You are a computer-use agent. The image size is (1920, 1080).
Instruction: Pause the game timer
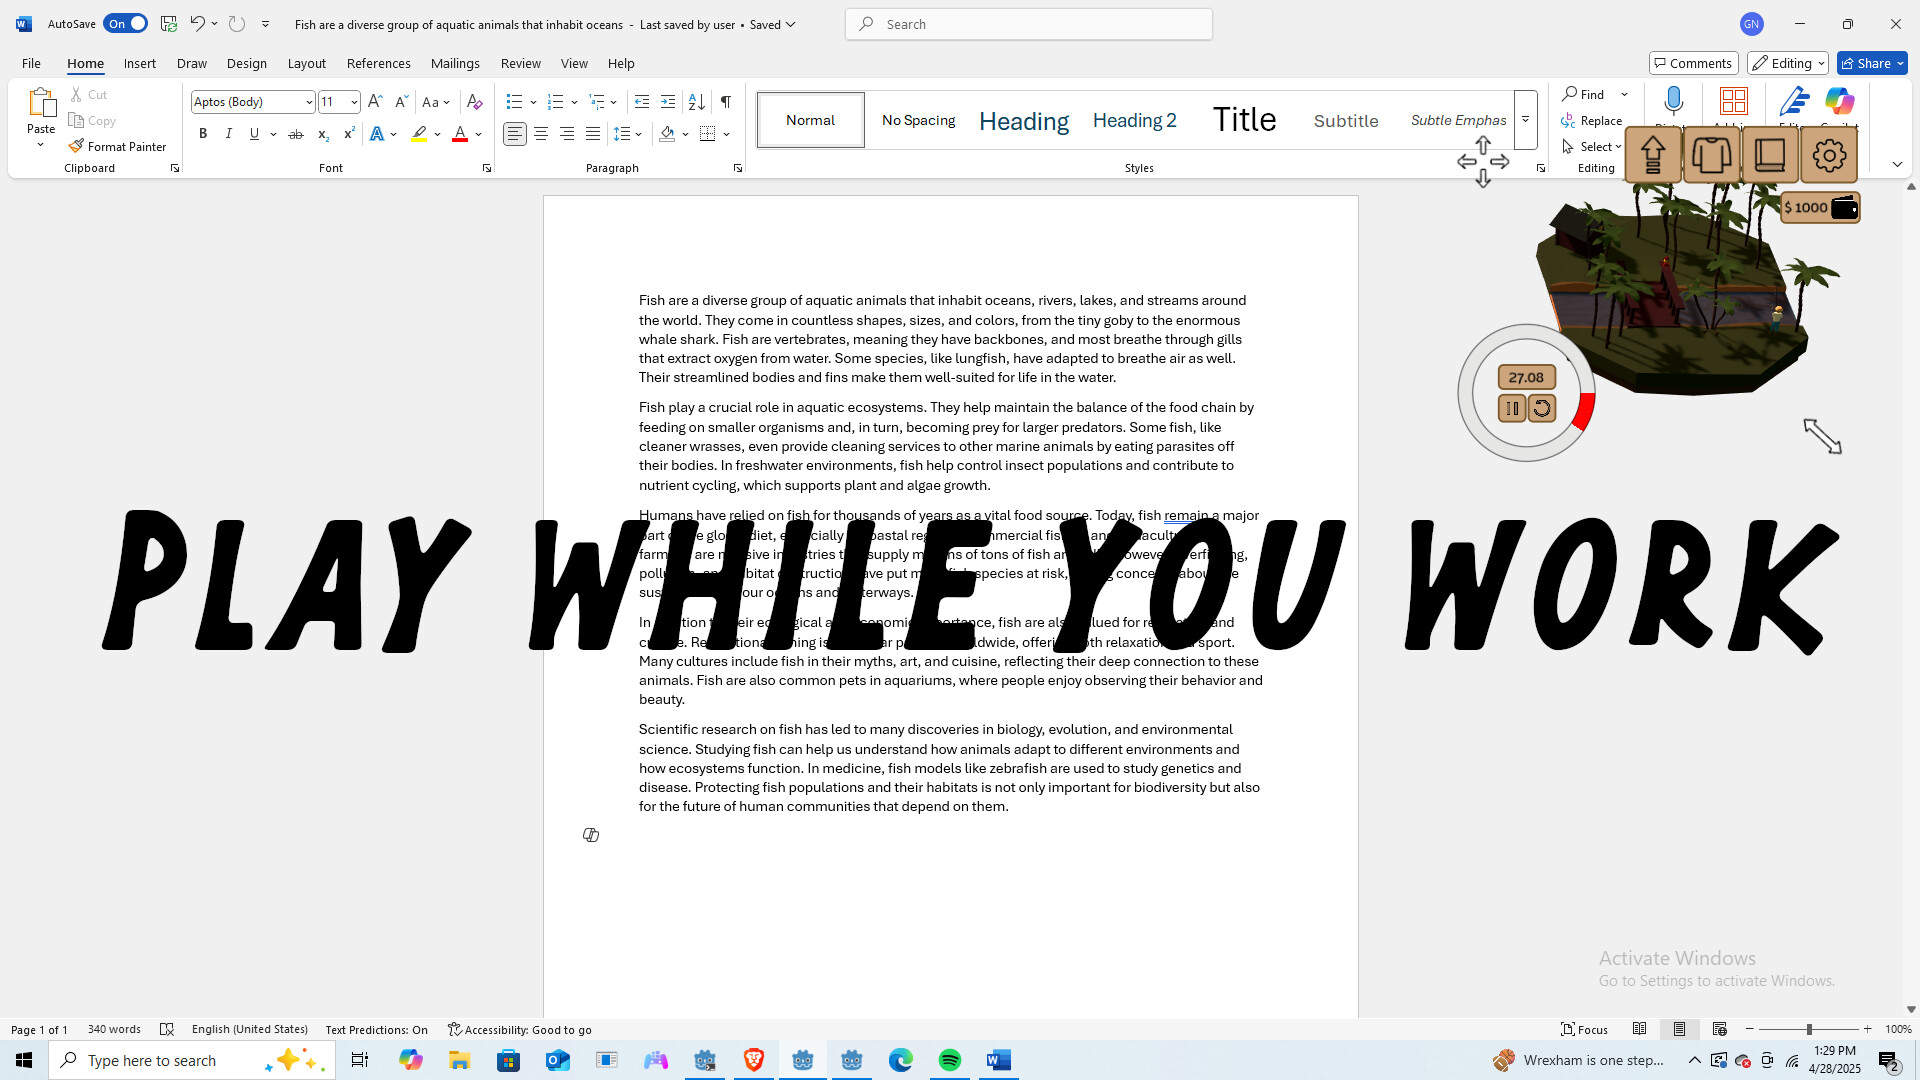tap(1512, 408)
